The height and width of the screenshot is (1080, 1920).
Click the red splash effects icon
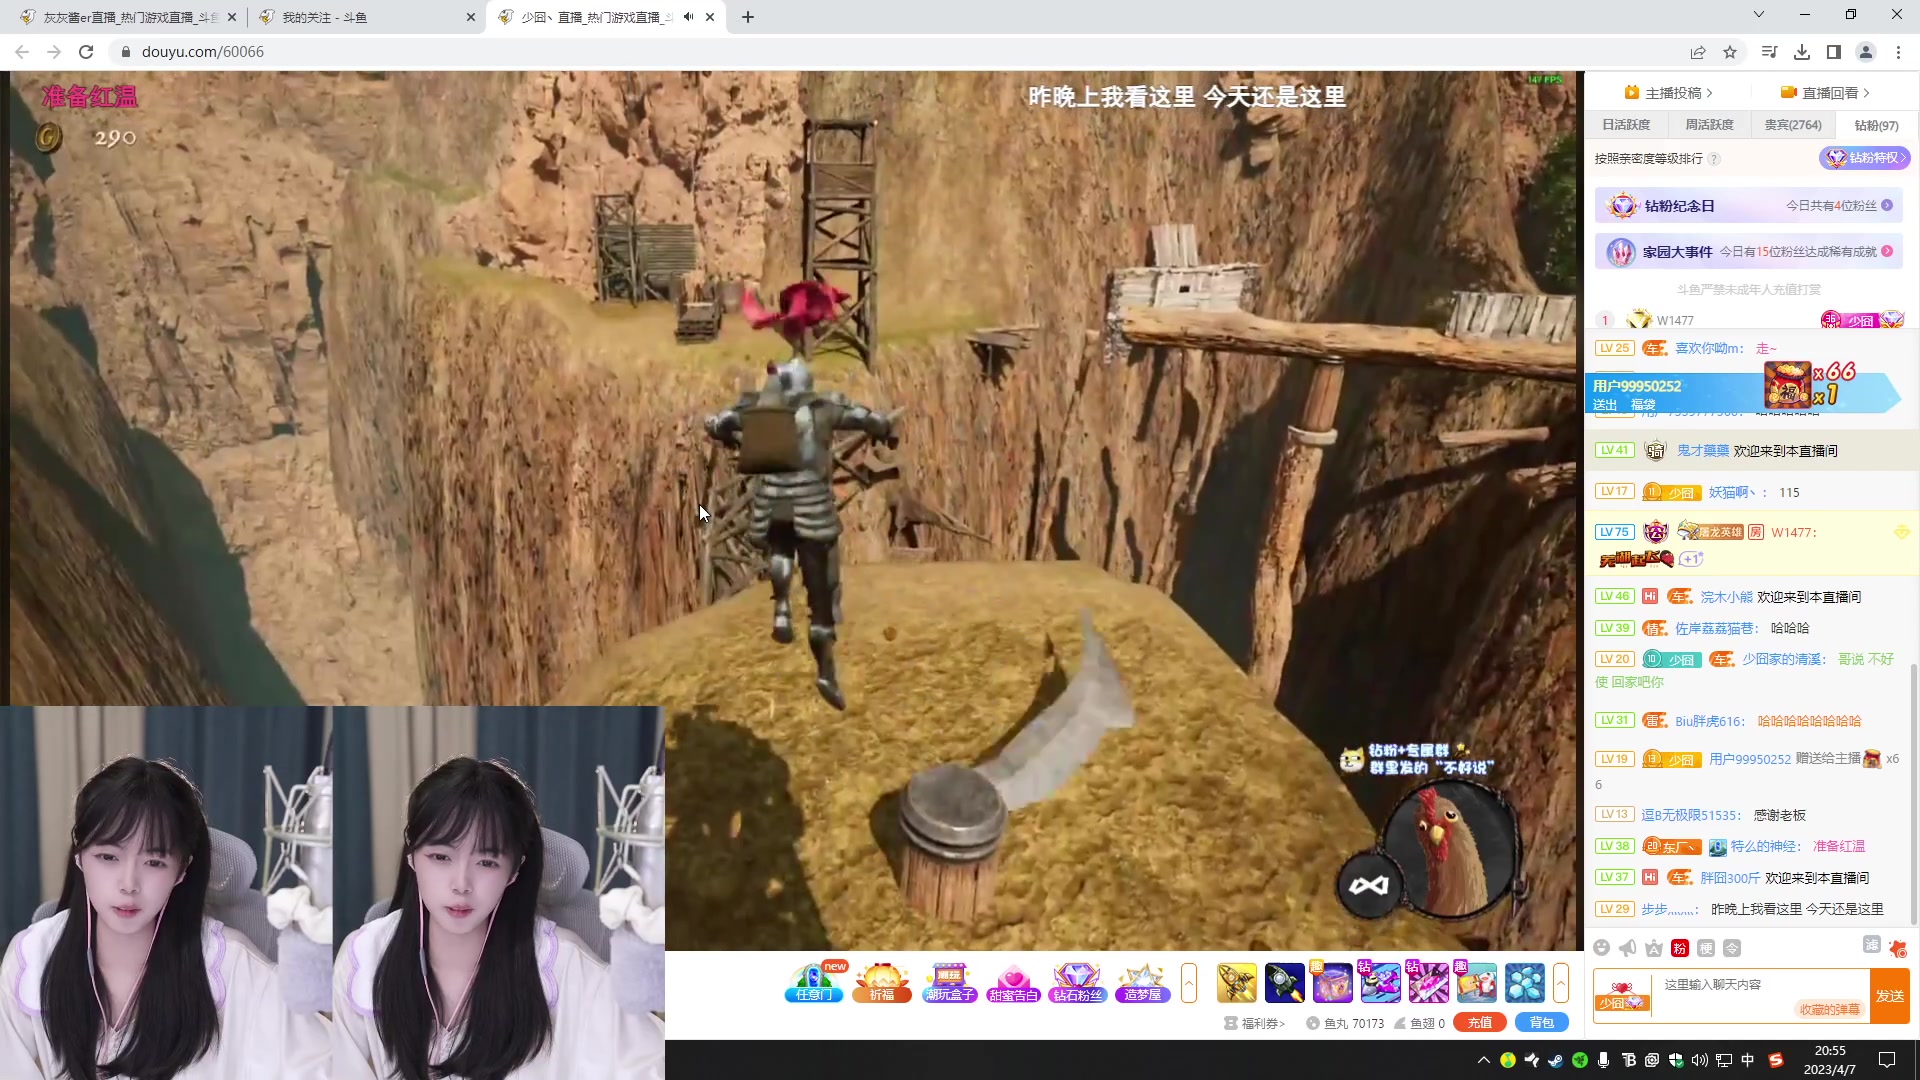1898,948
